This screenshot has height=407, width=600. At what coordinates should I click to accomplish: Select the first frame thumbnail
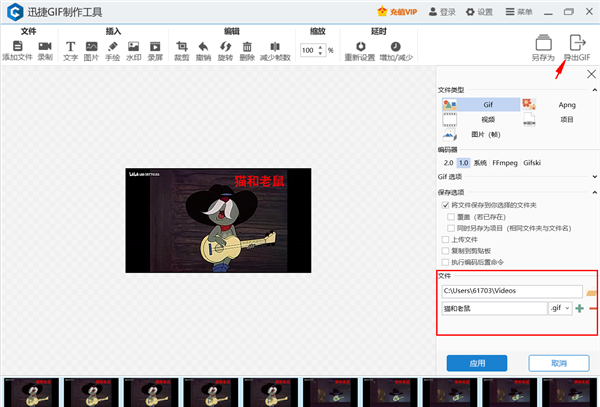pos(32,392)
